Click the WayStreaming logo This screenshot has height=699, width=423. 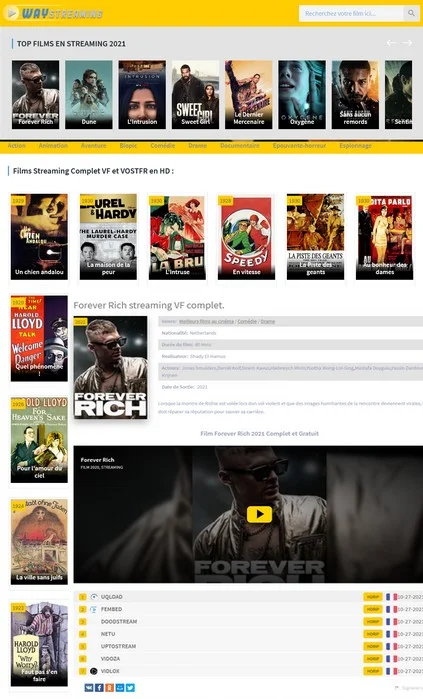[x=53, y=13]
